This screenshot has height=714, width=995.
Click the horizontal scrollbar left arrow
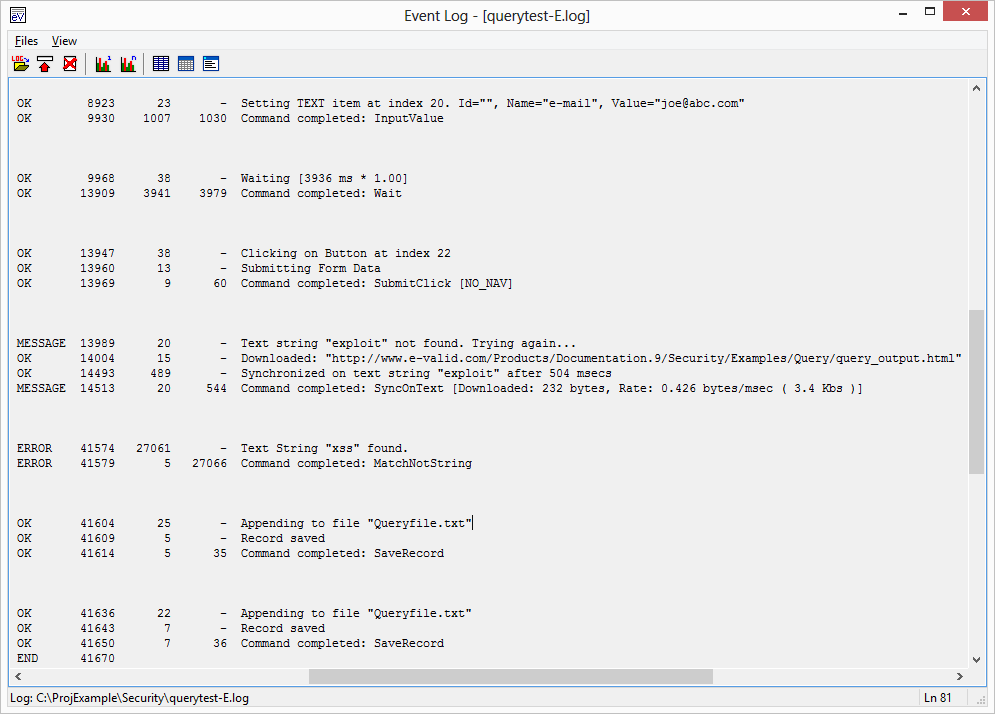tap(18, 677)
